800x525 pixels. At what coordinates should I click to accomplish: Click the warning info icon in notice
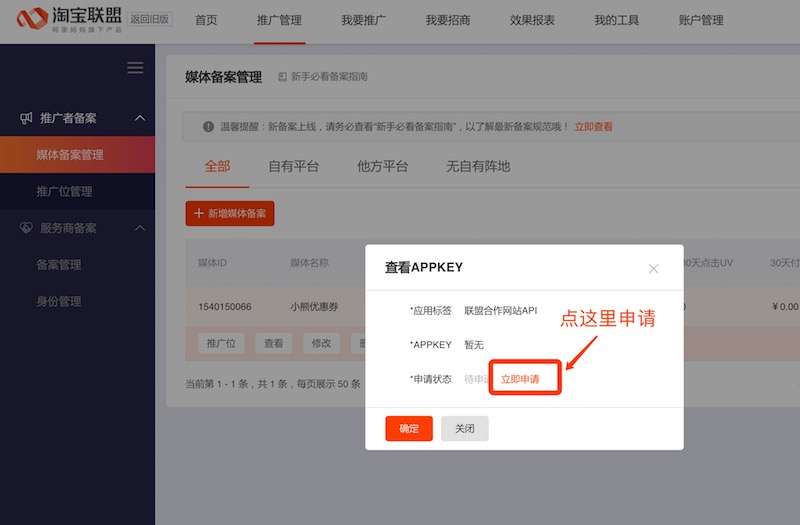click(208, 127)
